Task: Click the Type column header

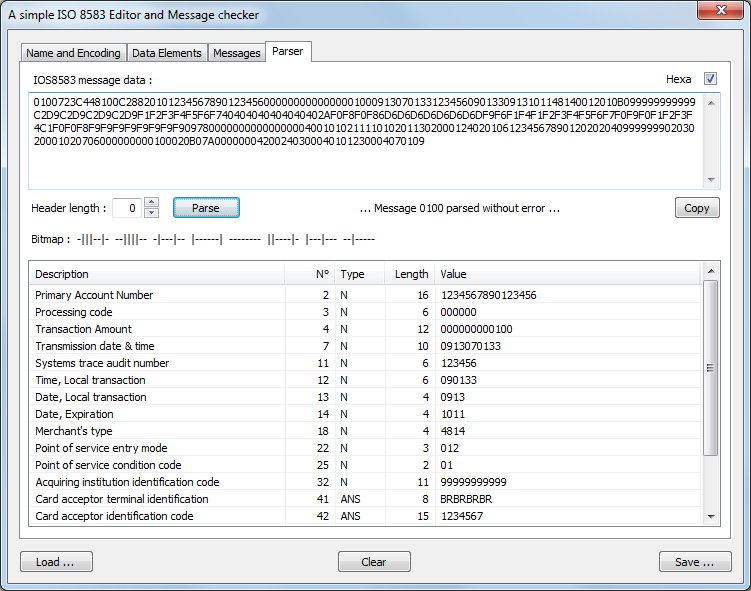Action: [360, 274]
